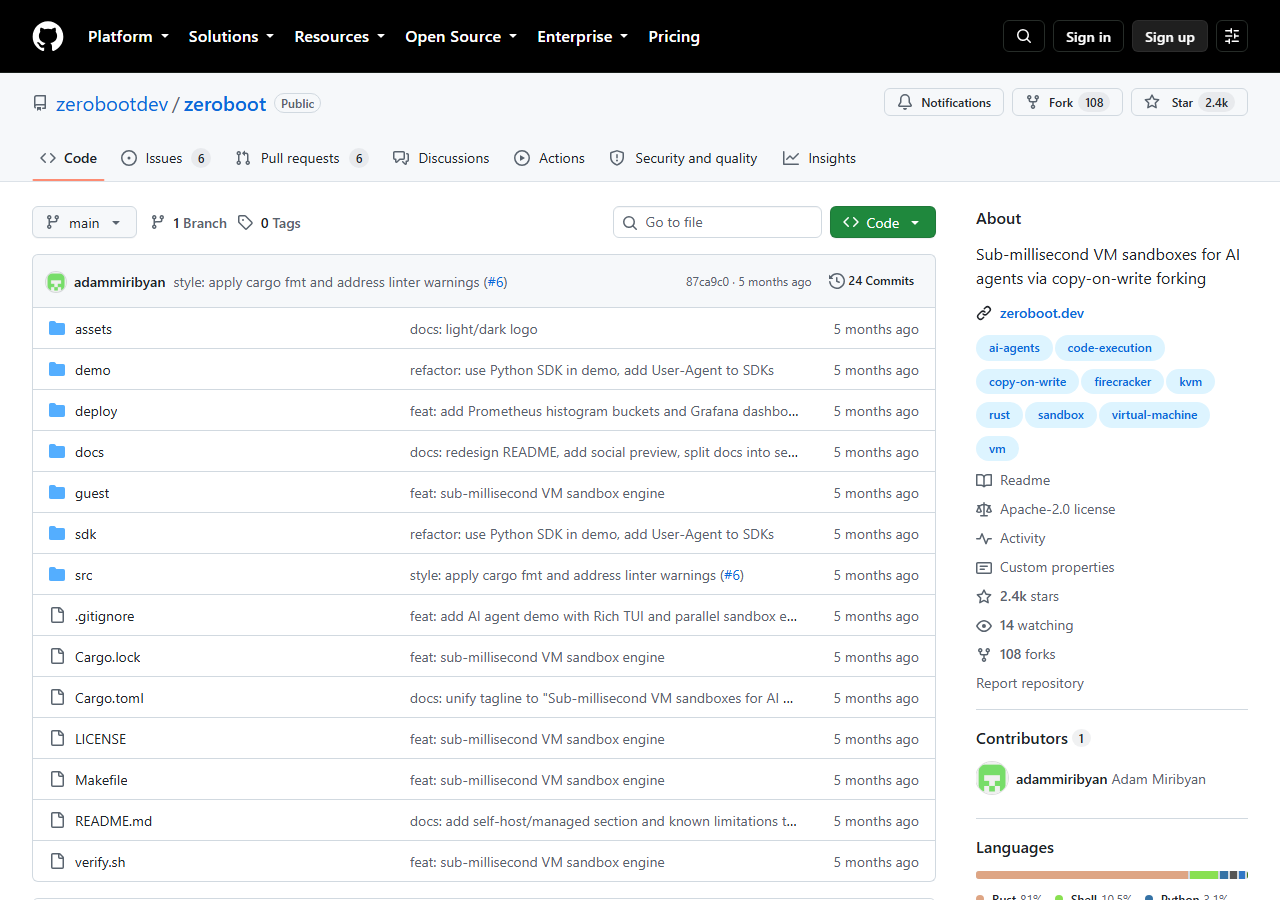Click the Sign in button
Screen dimensions: 1280x900
coord(1088,36)
